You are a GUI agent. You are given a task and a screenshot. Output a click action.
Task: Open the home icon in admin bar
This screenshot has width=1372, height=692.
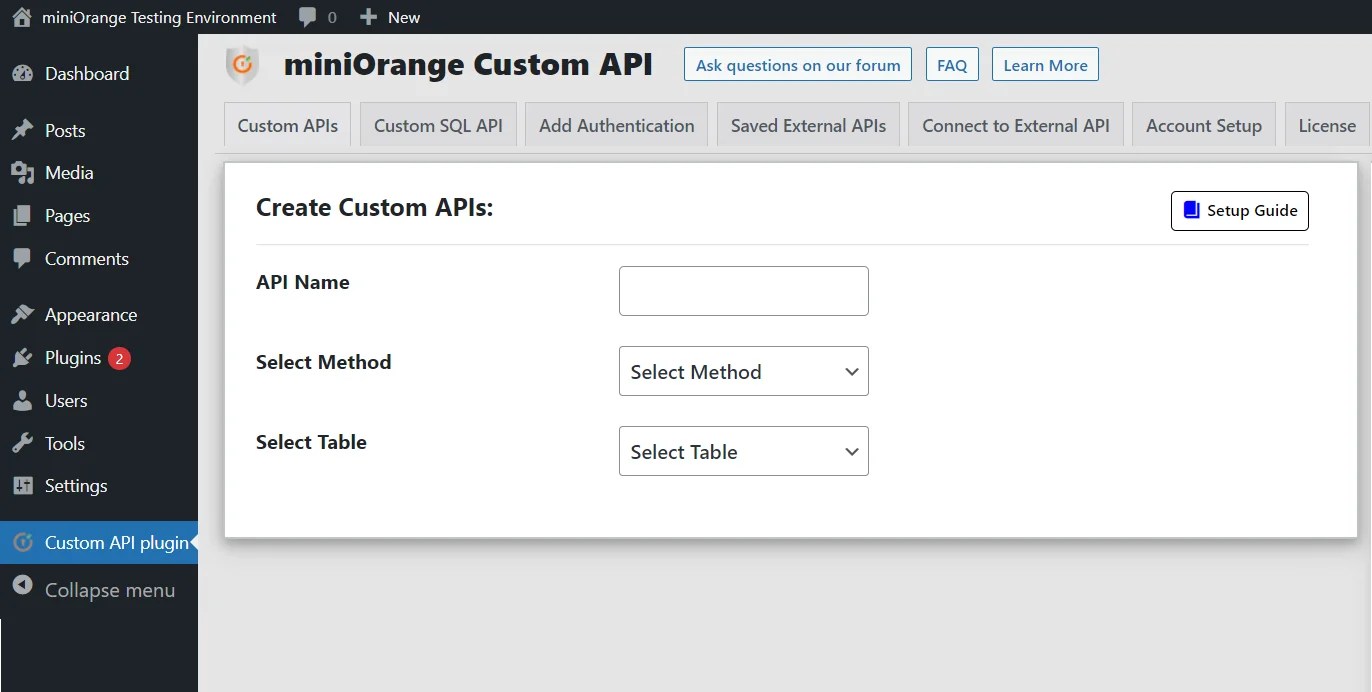click(x=21, y=16)
